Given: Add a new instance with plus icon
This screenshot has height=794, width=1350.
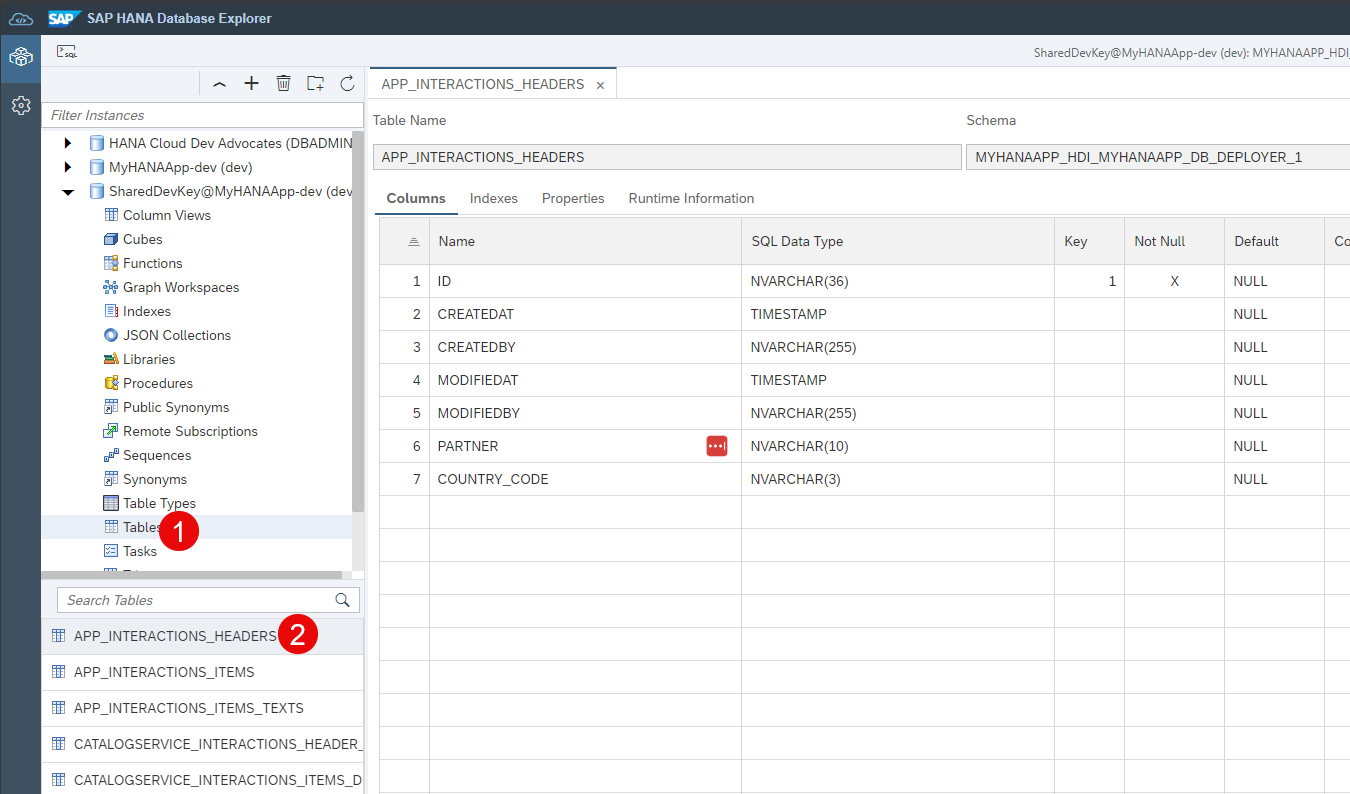Looking at the screenshot, I should (x=252, y=83).
